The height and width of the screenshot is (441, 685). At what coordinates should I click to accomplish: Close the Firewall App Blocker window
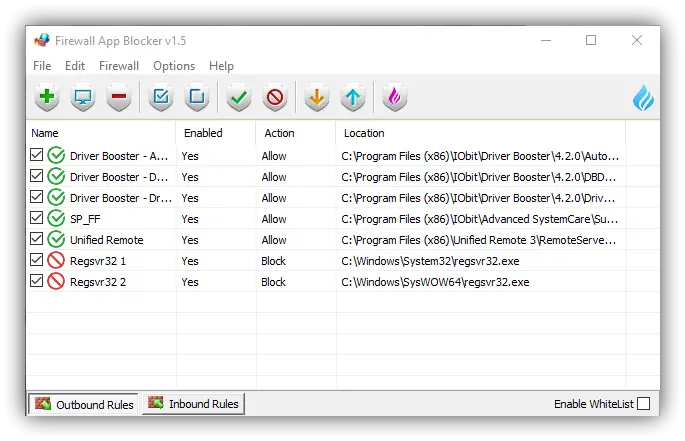[637, 40]
